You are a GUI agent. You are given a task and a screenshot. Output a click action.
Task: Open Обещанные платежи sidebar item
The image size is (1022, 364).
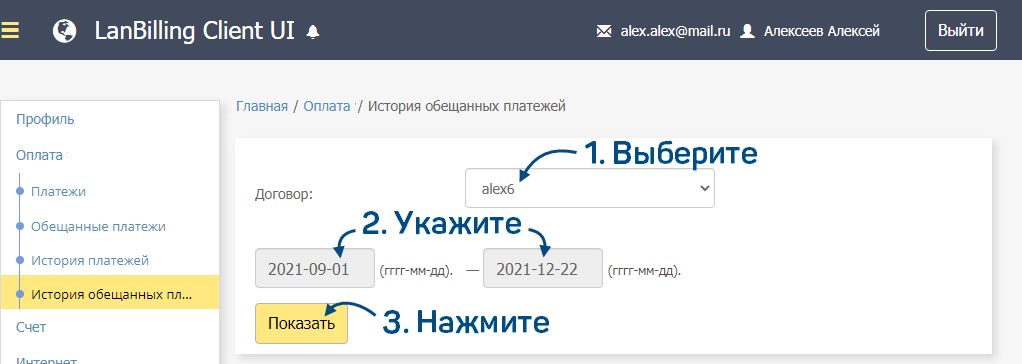98,226
